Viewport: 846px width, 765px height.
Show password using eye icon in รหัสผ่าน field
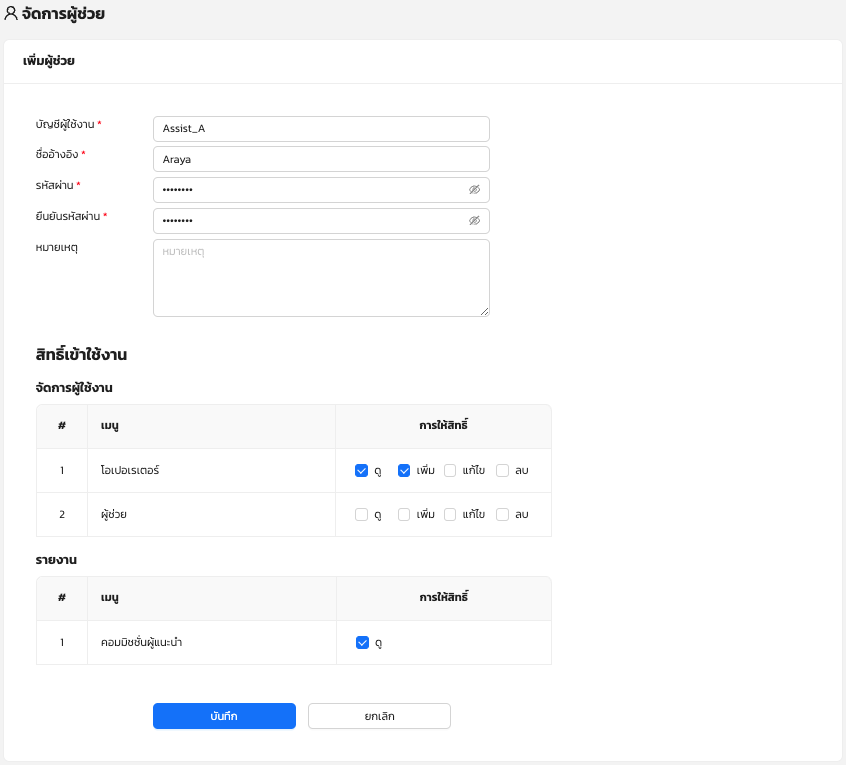(x=474, y=190)
